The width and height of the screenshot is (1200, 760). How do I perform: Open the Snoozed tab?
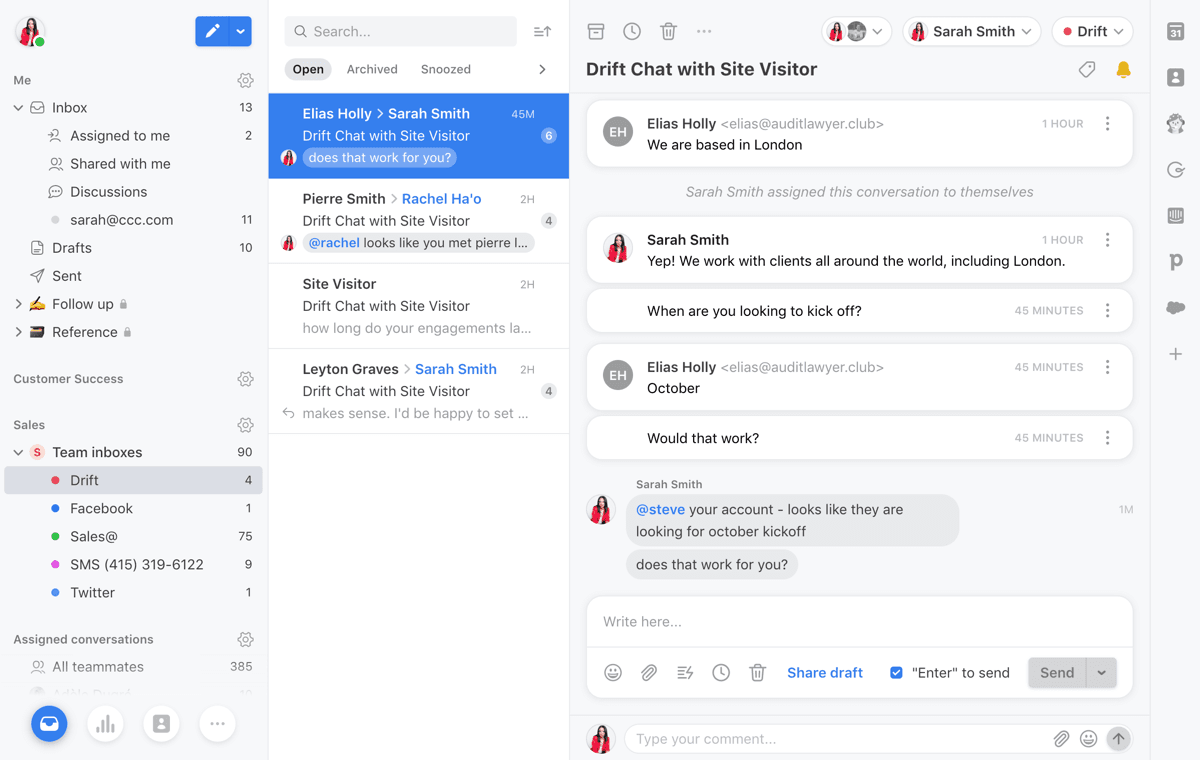pyautogui.click(x=445, y=69)
